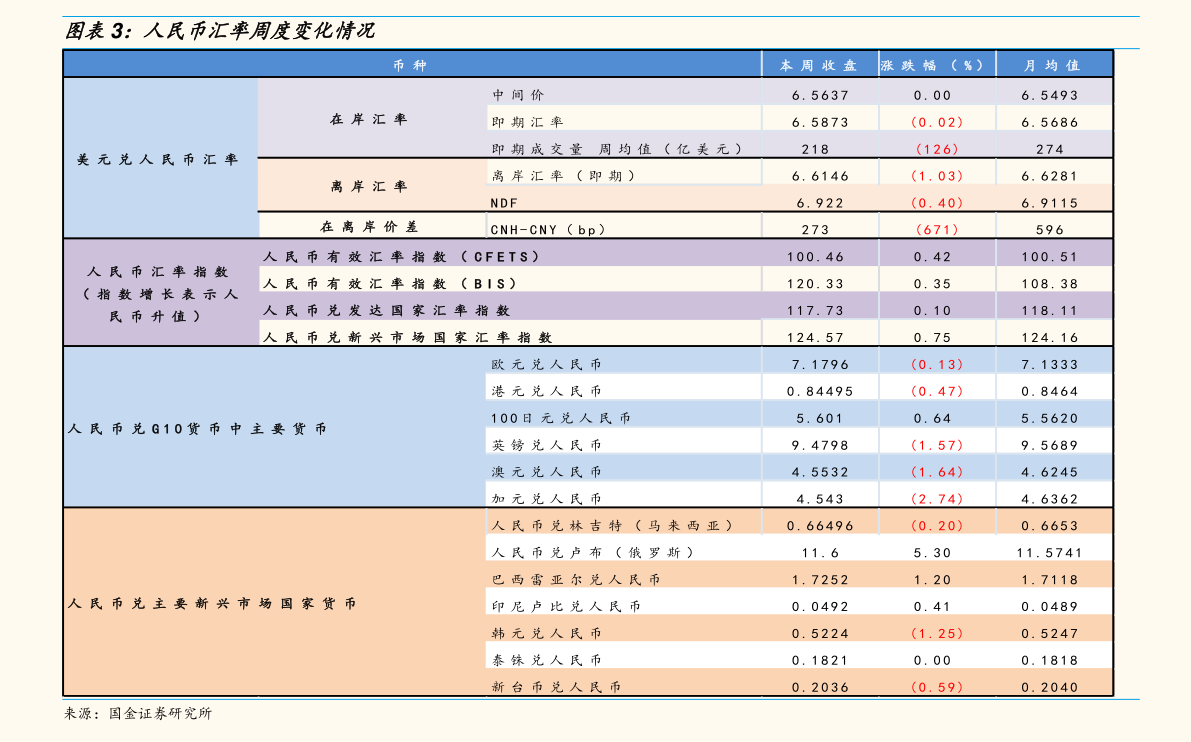Select the 在离岸价差 row label
Screen dimensions: 1191x742
click(369, 226)
